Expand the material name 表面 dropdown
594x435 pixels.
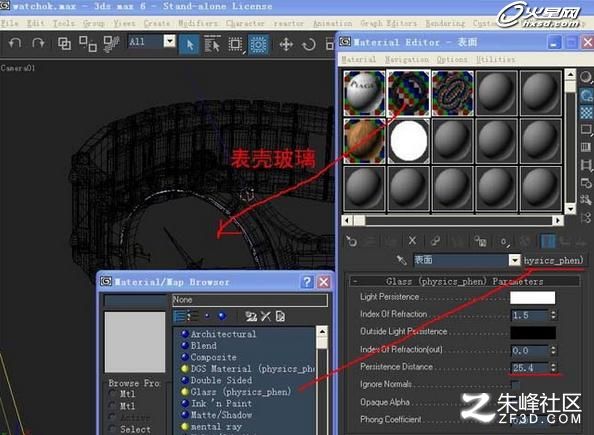(x=514, y=260)
